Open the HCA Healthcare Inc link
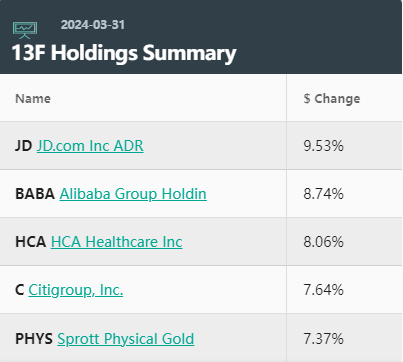403x362 pixels. 117,242
